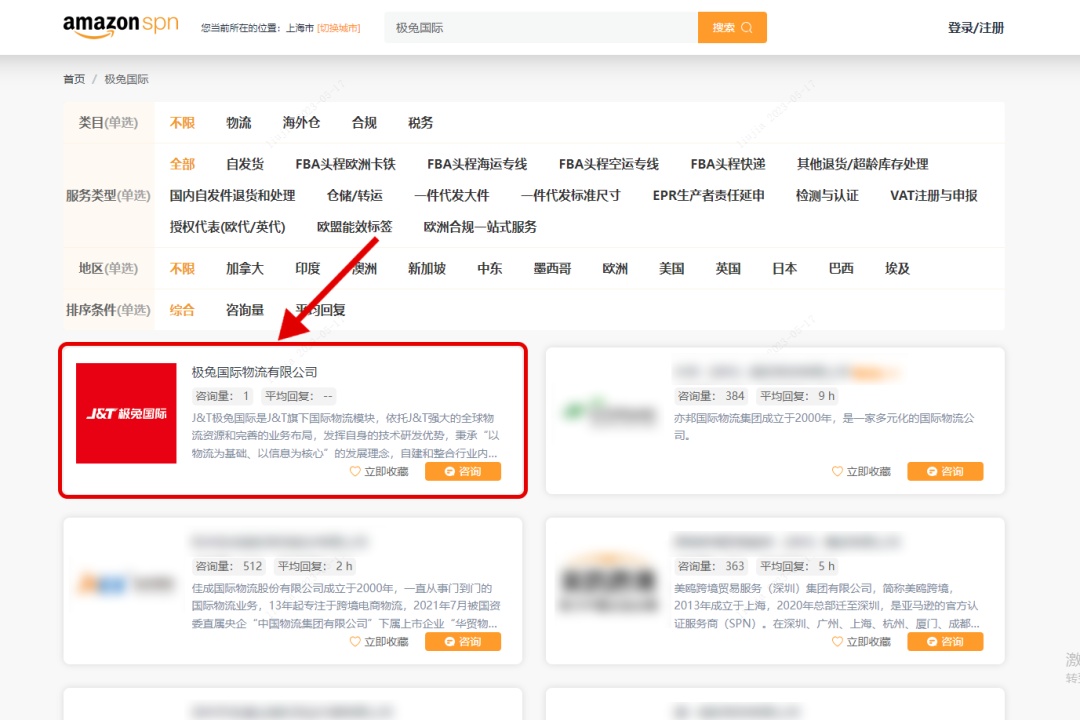
Task: Click the 切换城市 link to change city
Action: pos(338,28)
